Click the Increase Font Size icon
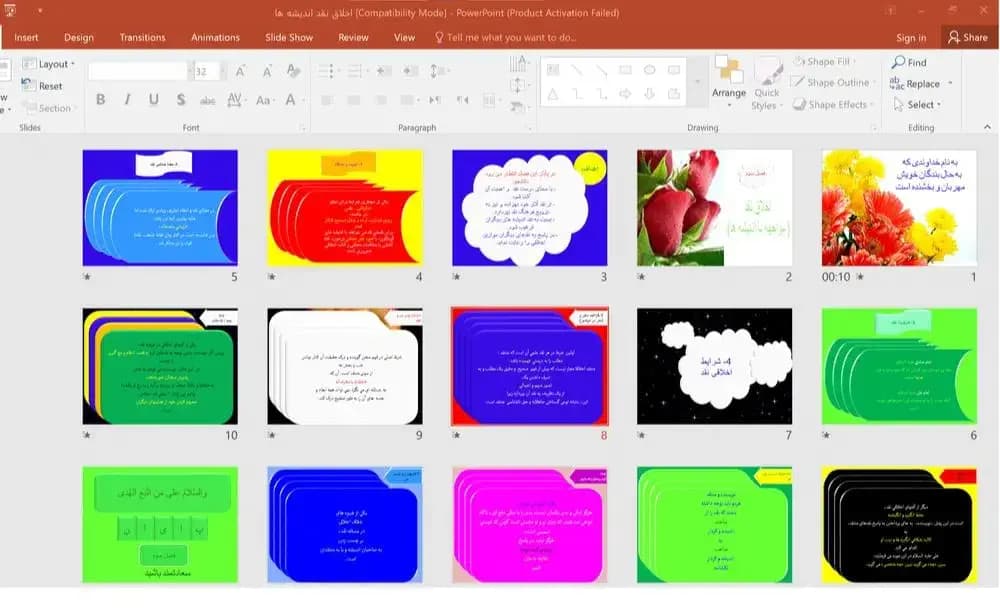 click(x=240, y=71)
